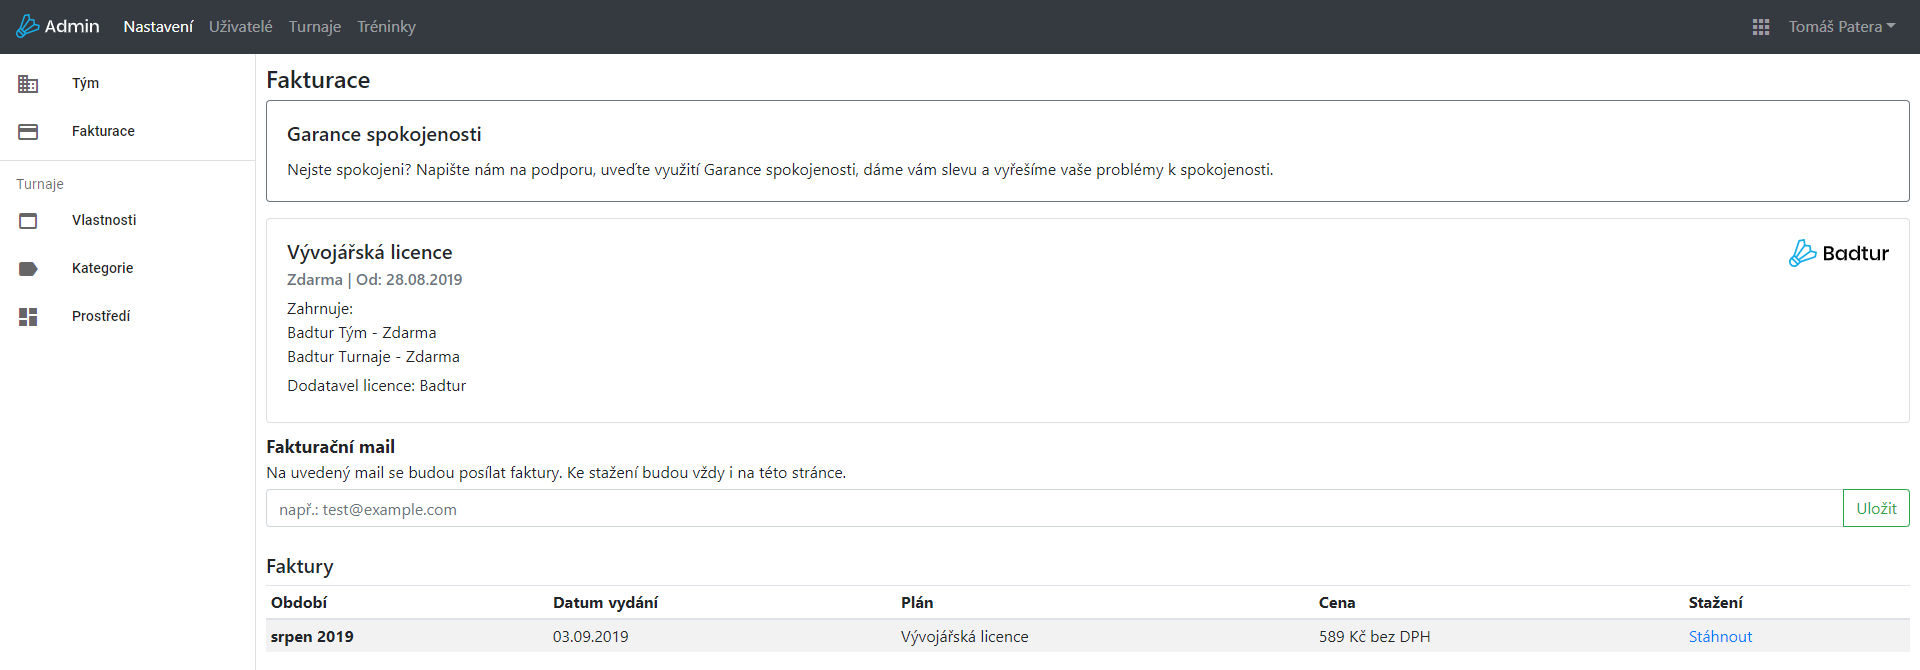Click the 'Fakturační mail' heading
This screenshot has width=1920, height=670.
click(331, 446)
